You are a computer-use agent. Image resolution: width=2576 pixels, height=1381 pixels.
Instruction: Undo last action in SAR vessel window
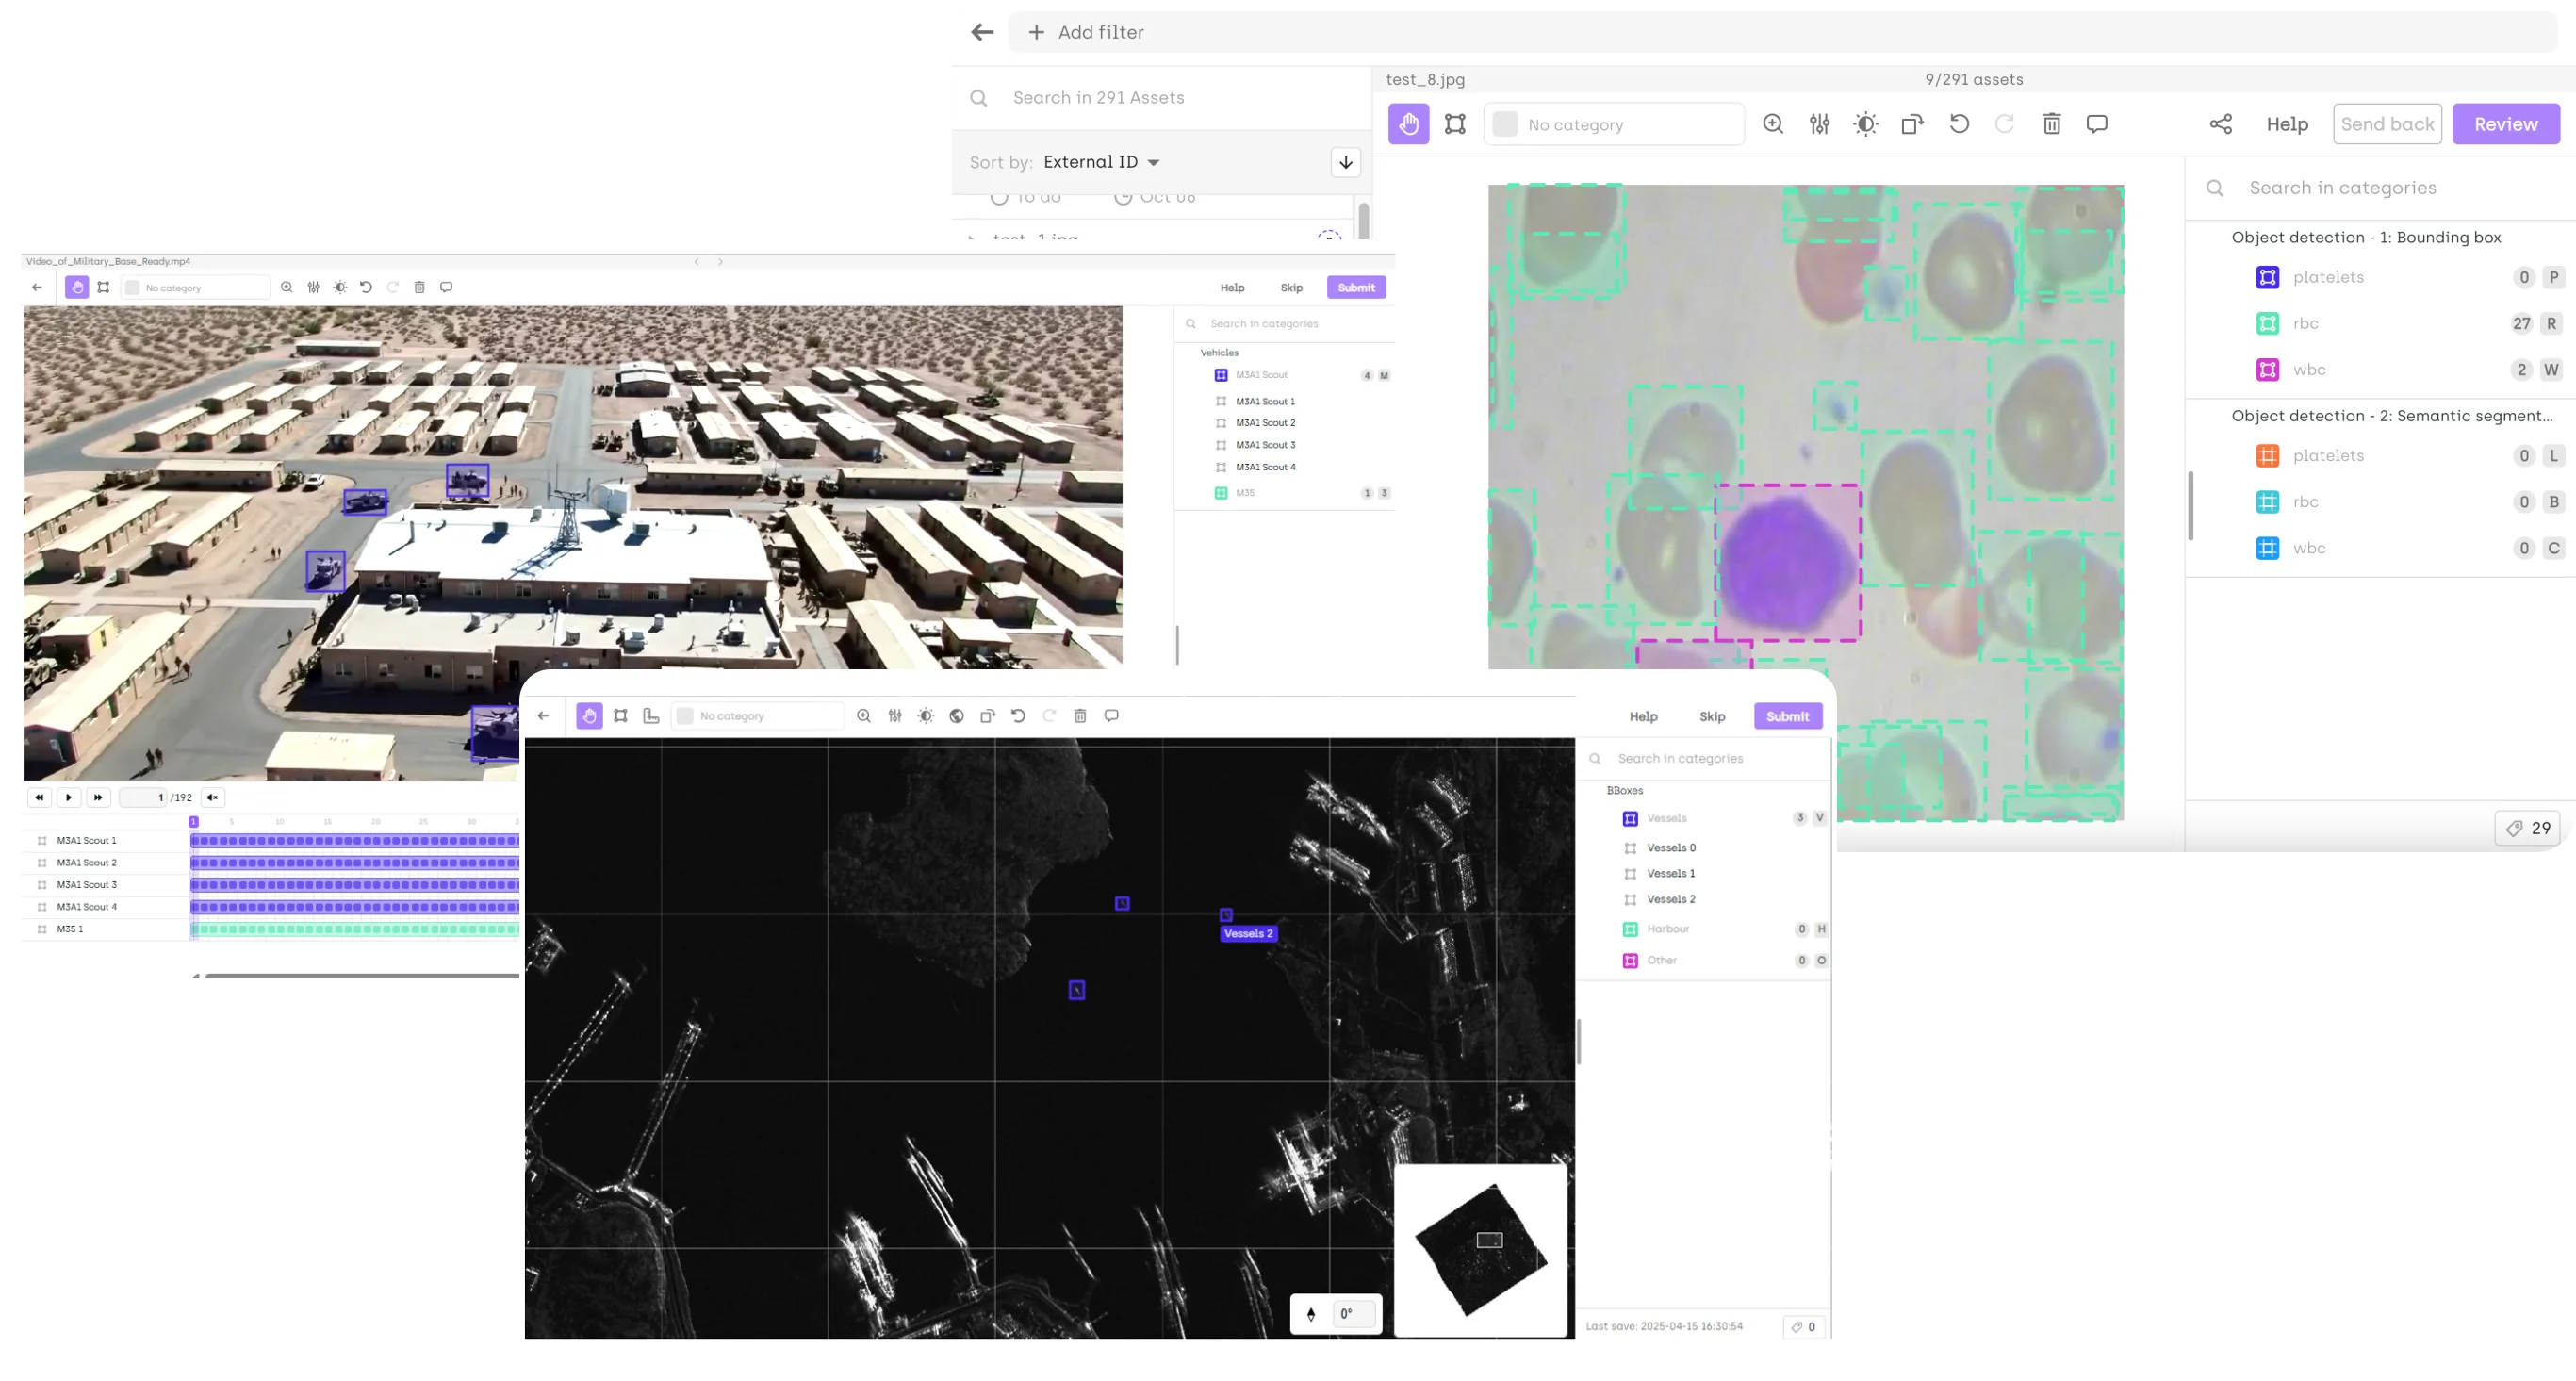click(x=1018, y=716)
